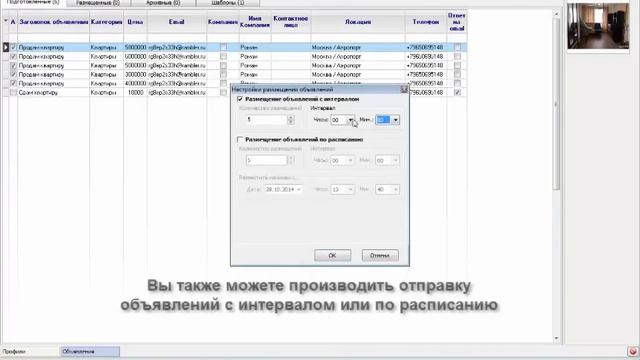Click the Компания column header
This screenshot has height=360, width=640.
click(x=223, y=22)
